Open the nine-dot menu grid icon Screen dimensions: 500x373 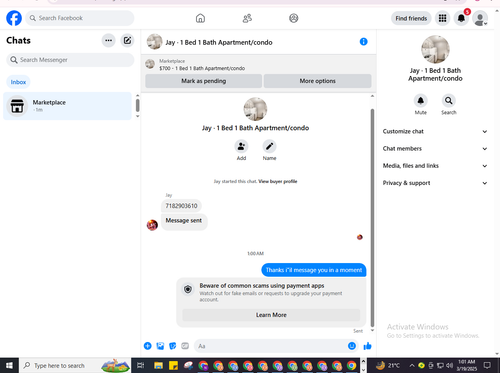[x=442, y=18]
